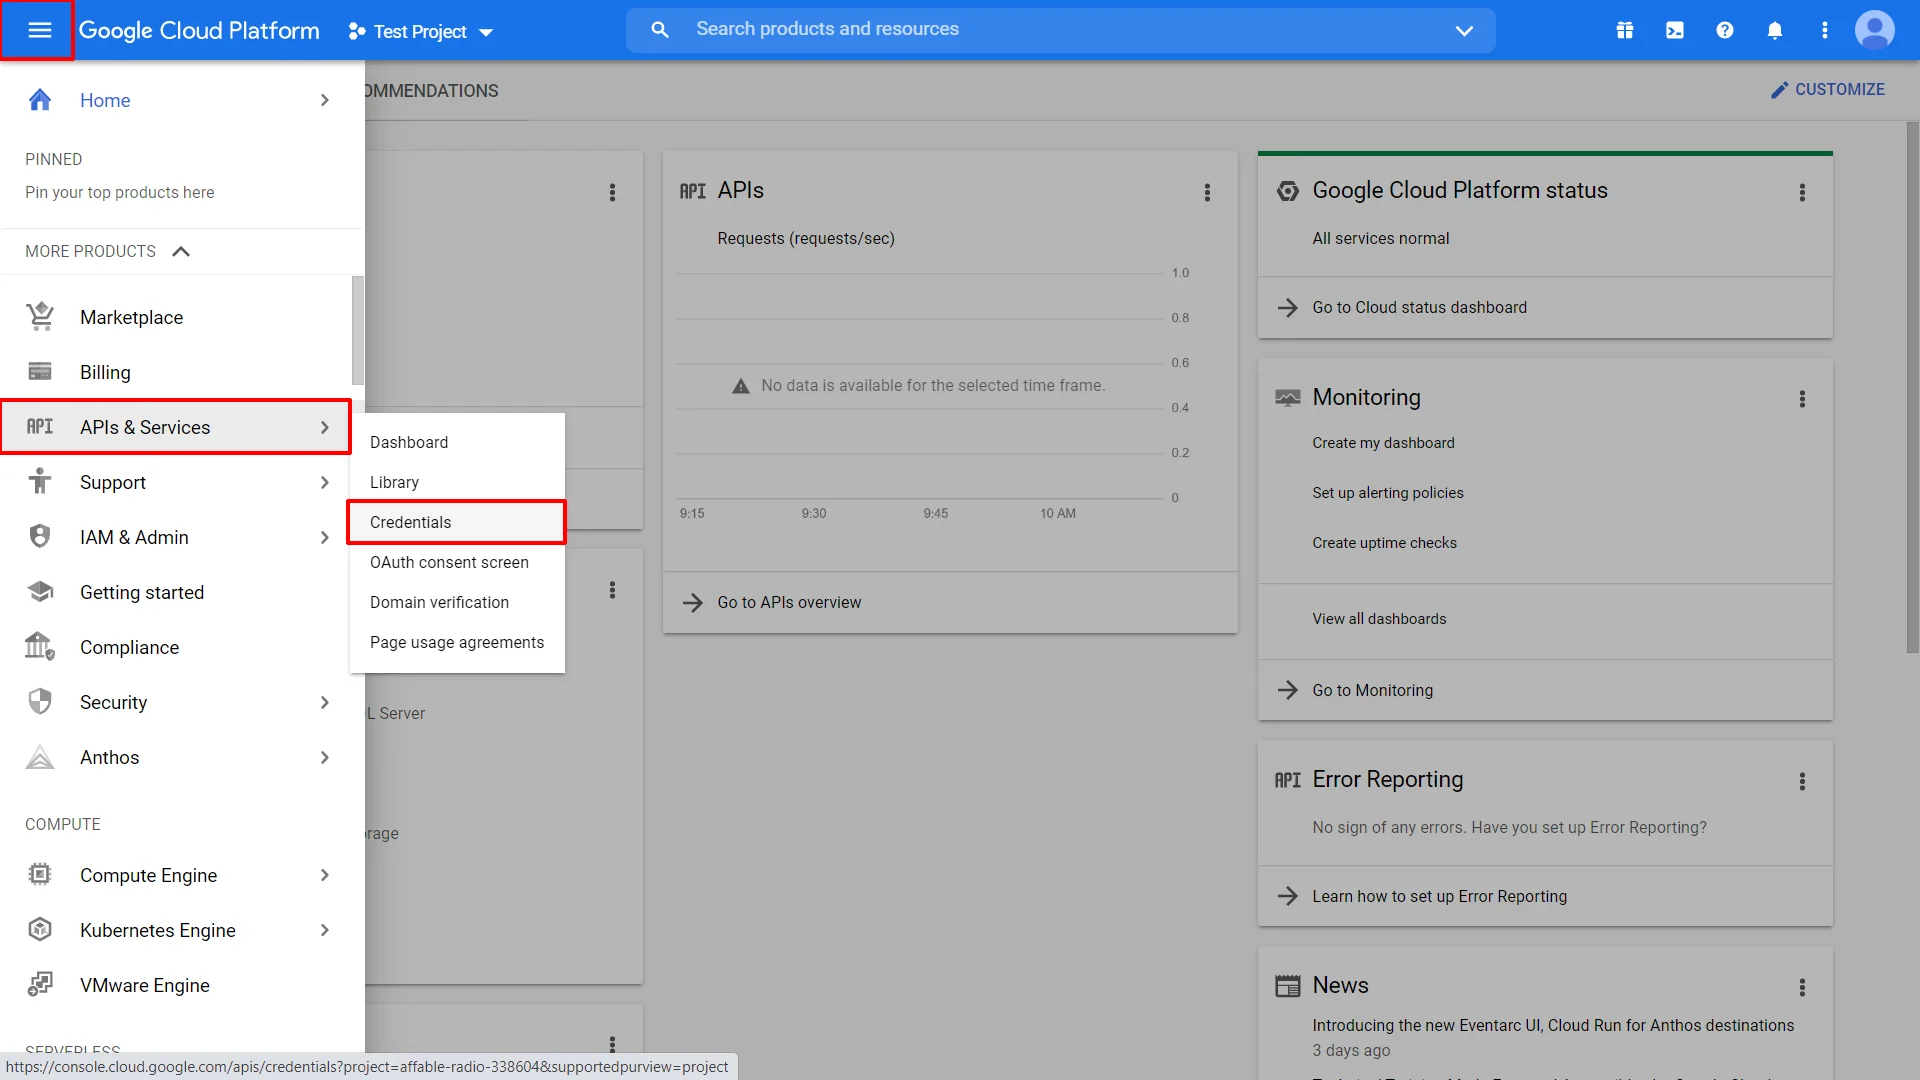1920x1080 pixels.
Task: Open the Getting started menu entry
Action: (176, 592)
